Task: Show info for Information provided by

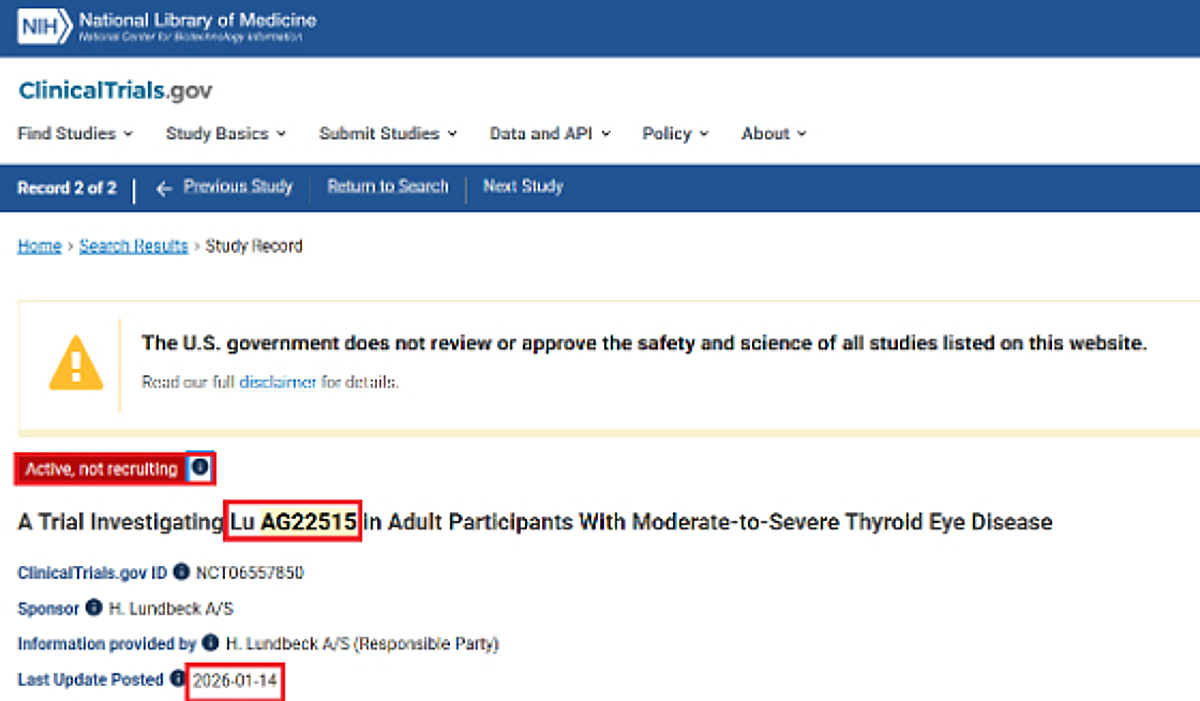Action: [210, 643]
